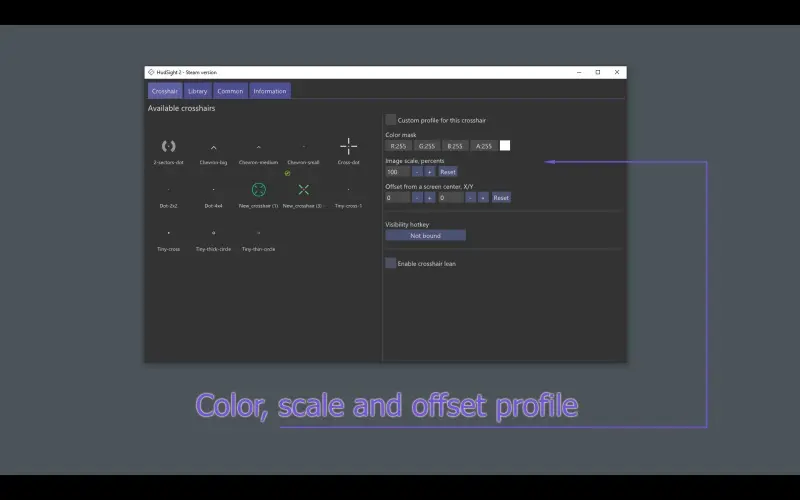Viewport: 800px width, 500px height.
Task: Select the green X New_crosshair (3)
Action: point(303,190)
